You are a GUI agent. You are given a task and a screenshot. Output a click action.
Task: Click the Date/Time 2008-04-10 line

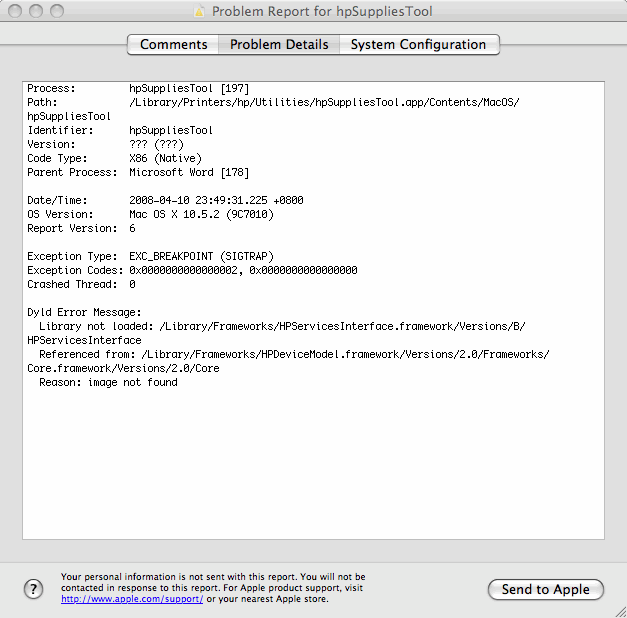click(x=165, y=200)
